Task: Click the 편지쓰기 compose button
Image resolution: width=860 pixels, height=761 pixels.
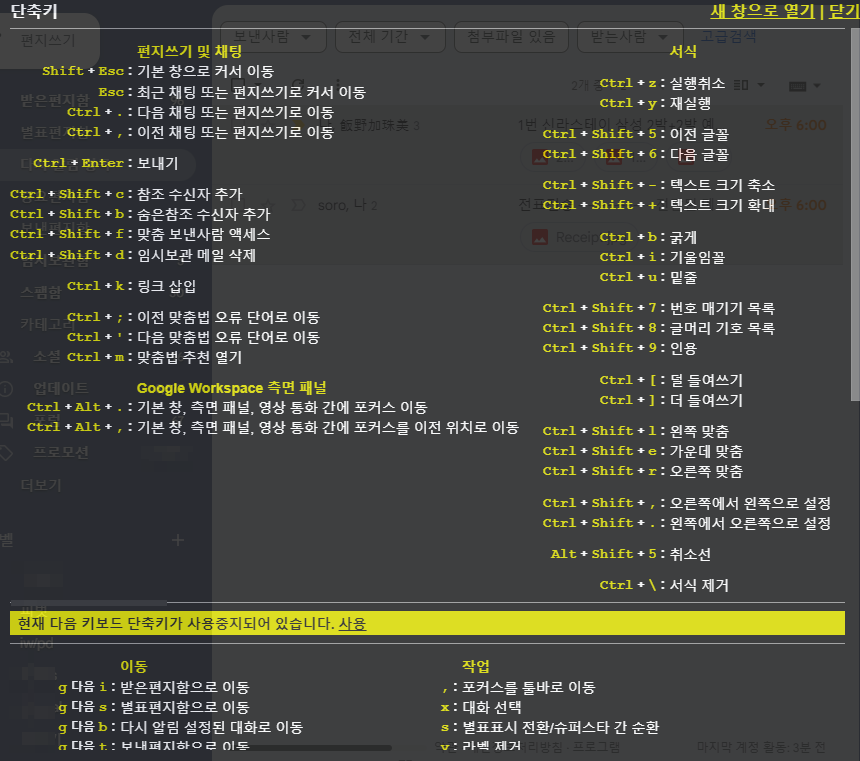Action: 48,40
